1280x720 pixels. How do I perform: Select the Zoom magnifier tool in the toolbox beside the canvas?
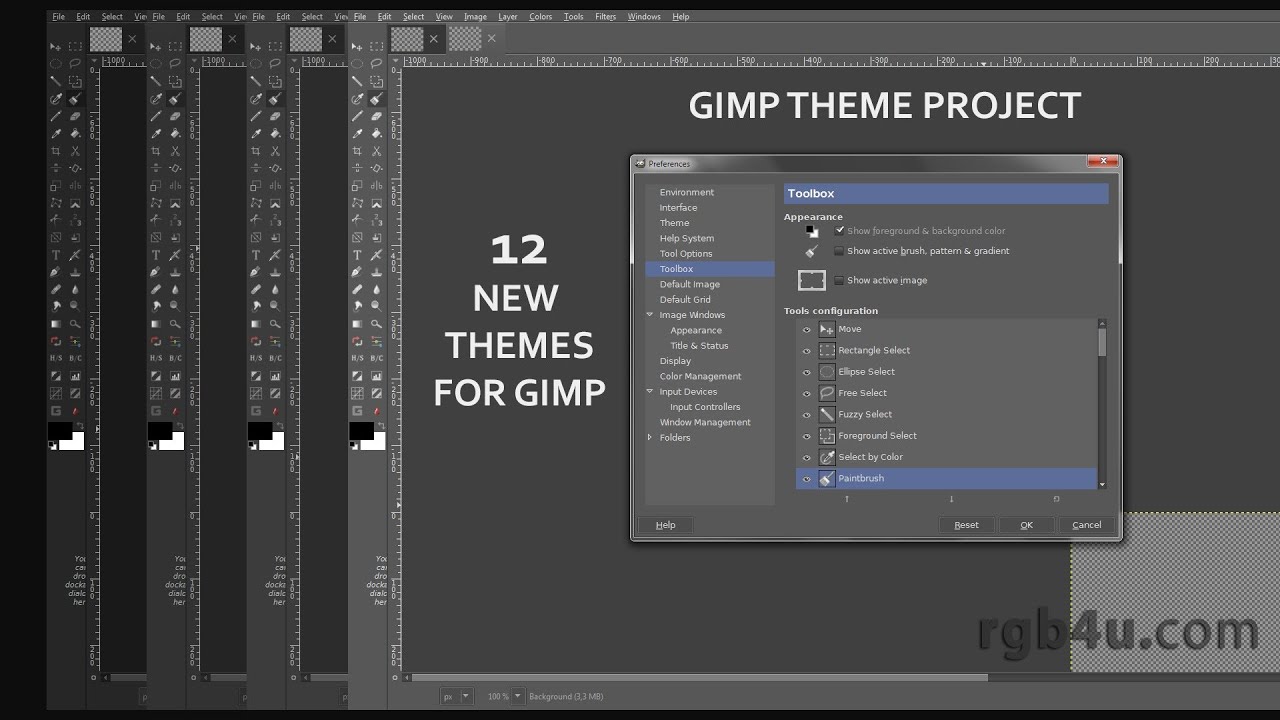[376, 324]
